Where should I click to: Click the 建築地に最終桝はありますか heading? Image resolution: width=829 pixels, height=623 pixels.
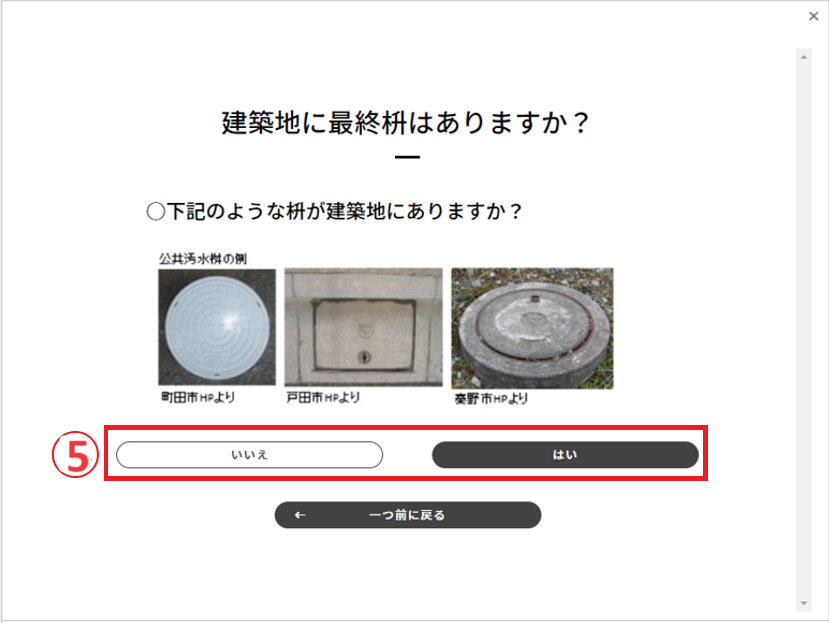[x=406, y=123]
